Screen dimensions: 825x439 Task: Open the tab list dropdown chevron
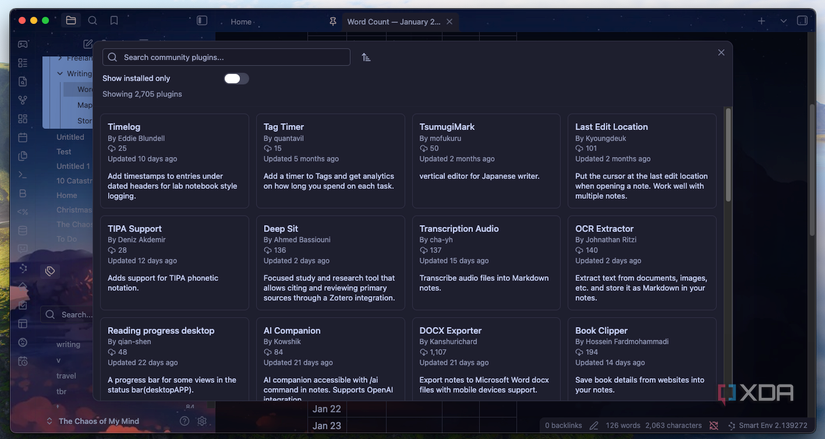pyautogui.click(x=783, y=21)
